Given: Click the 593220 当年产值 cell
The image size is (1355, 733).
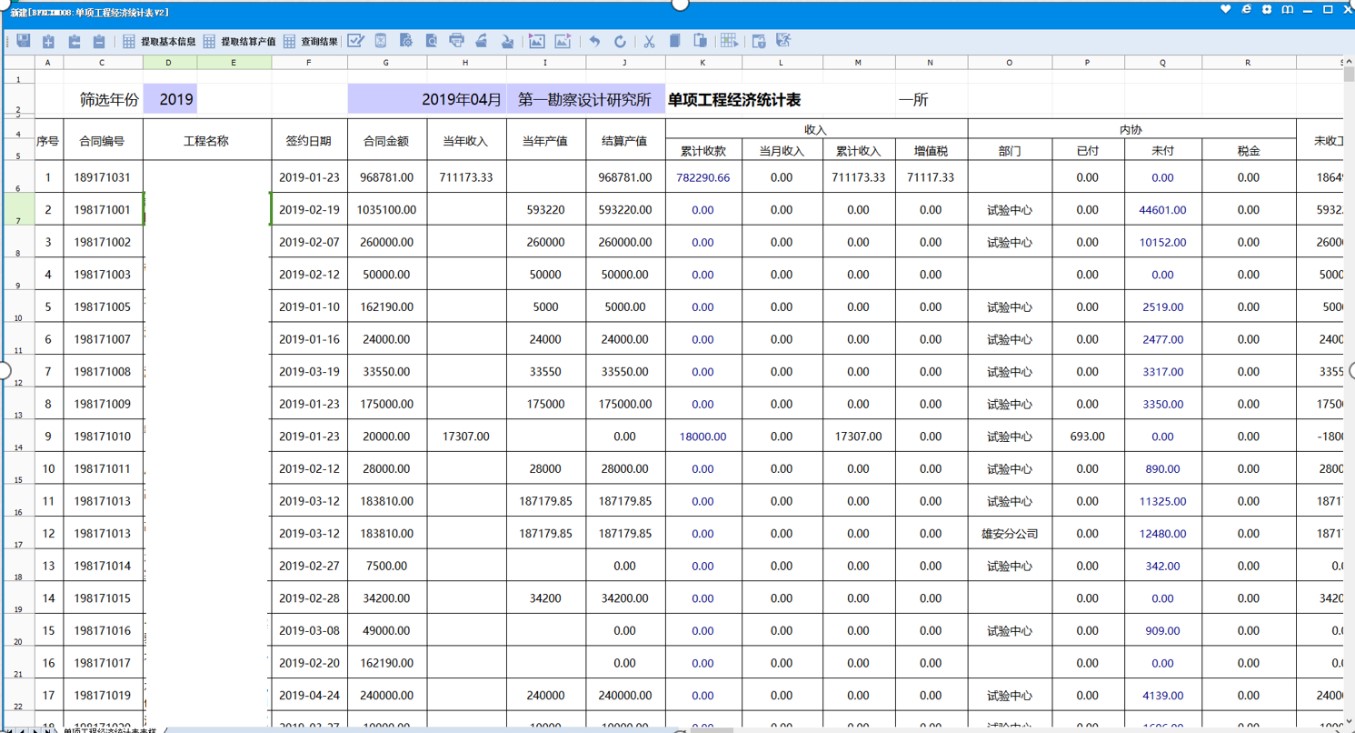Looking at the screenshot, I should coord(546,210).
